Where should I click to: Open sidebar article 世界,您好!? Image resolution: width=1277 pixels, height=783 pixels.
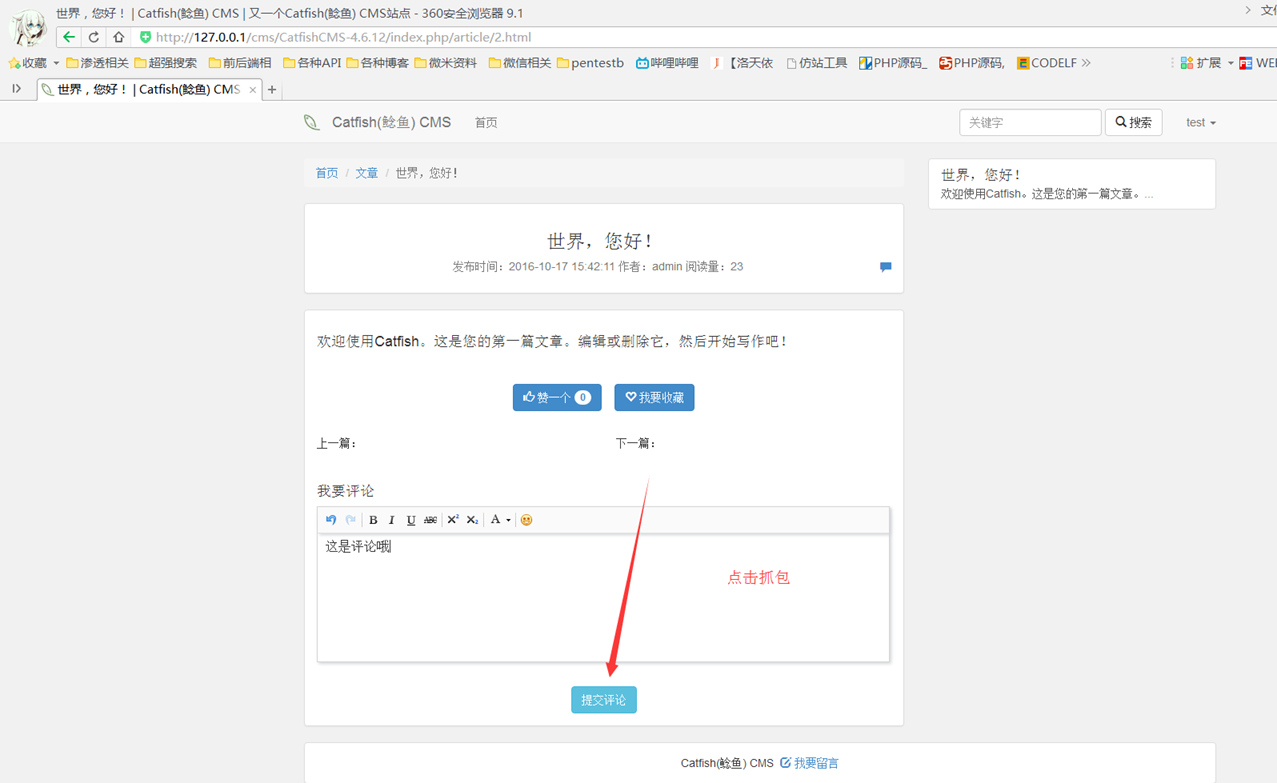point(980,175)
